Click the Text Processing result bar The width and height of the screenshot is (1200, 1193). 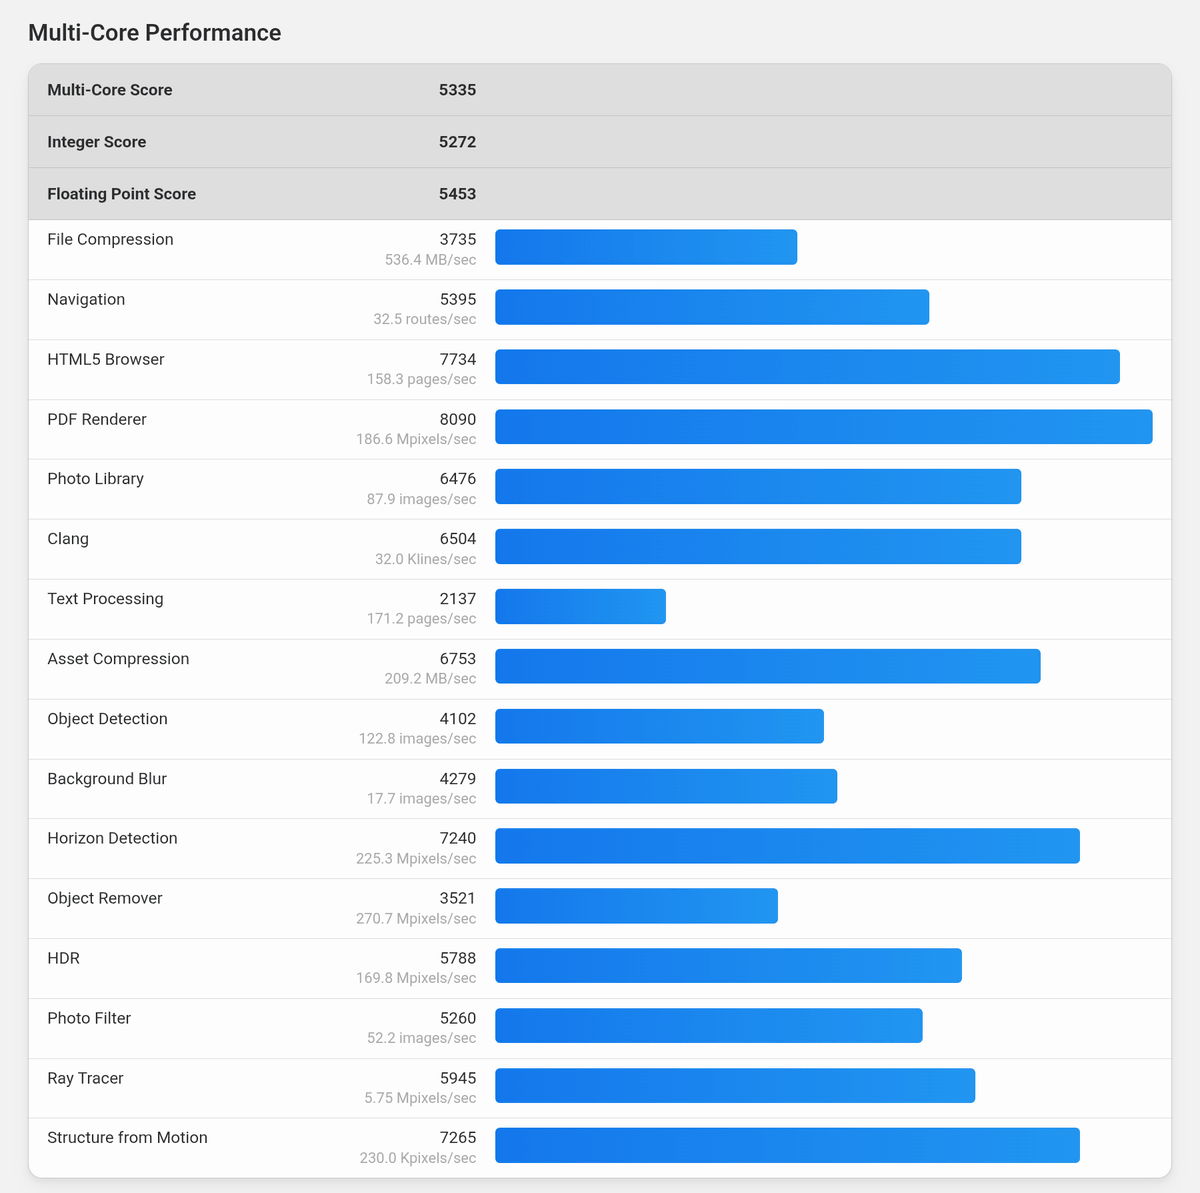pos(580,607)
